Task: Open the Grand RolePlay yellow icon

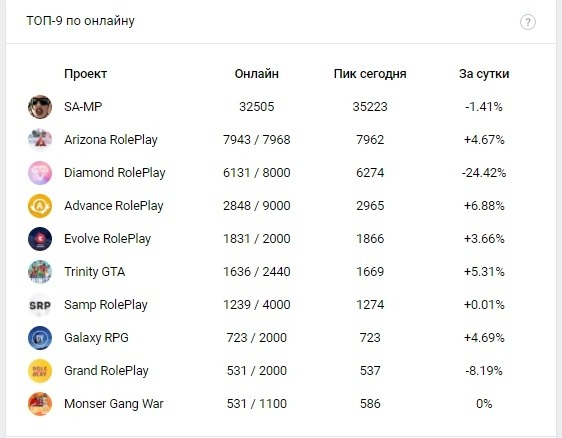Action: 40,371
